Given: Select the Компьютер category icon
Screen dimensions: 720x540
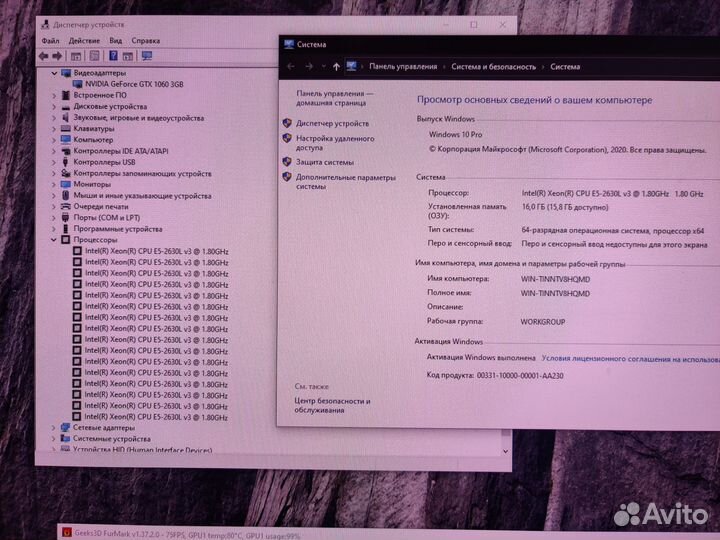Looking at the screenshot, I should tap(66, 140).
